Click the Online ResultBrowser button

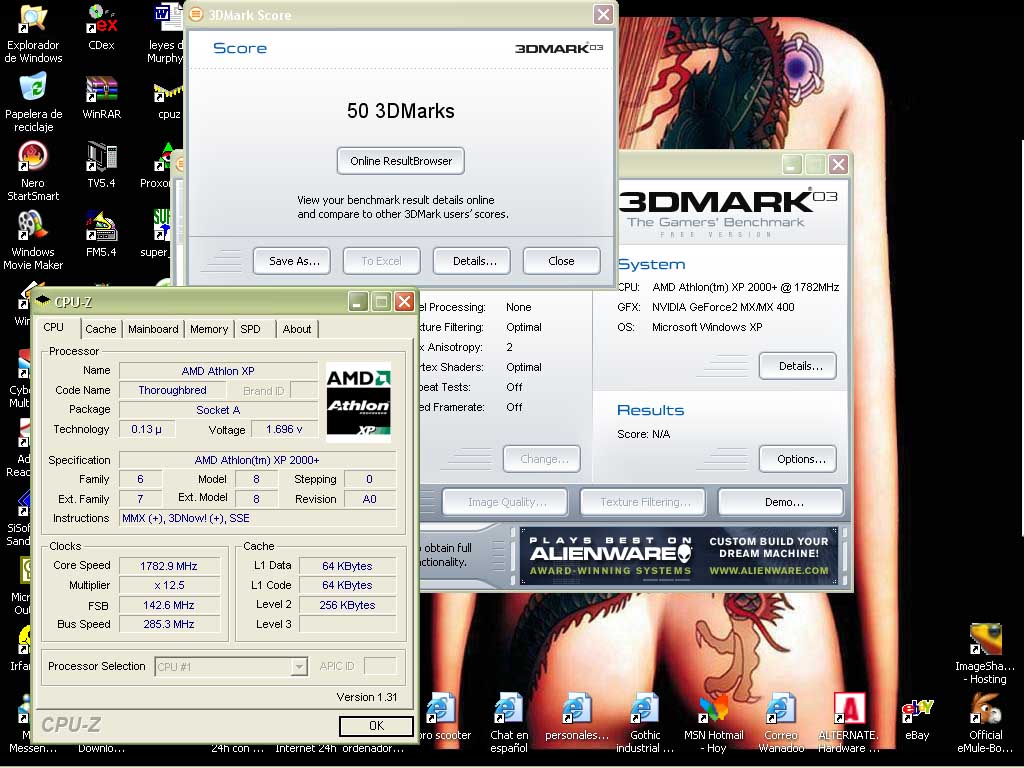[401, 161]
